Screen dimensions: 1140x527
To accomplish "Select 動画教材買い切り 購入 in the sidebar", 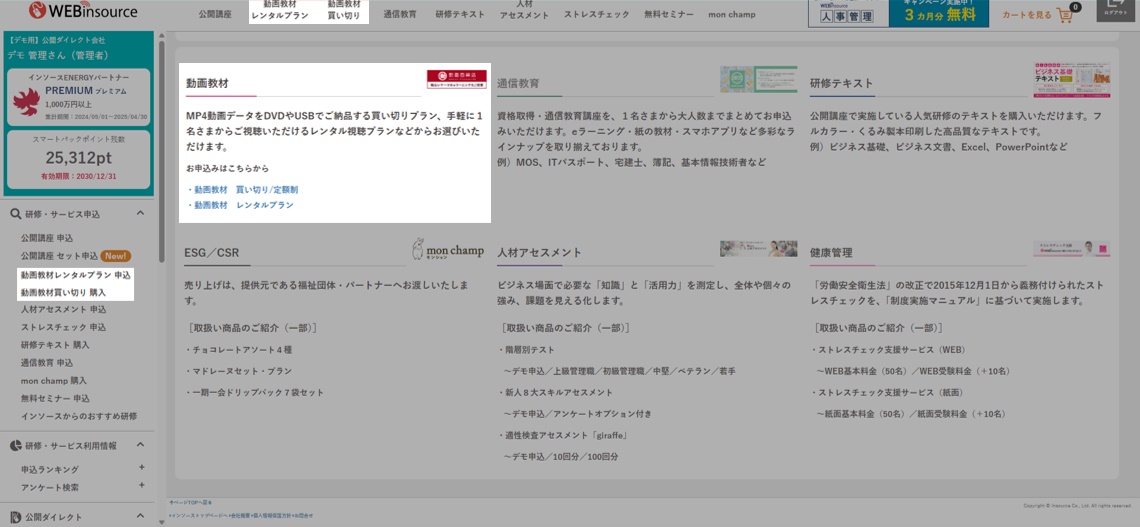I will [x=63, y=292].
